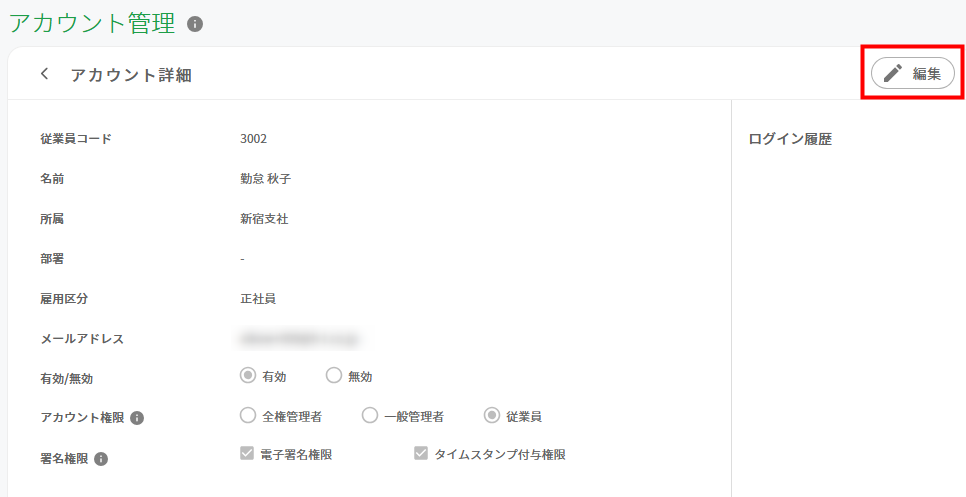This screenshot has height=497, width=966.
Task: Choose 従業員 account permission
Action: tap(492, 416)
